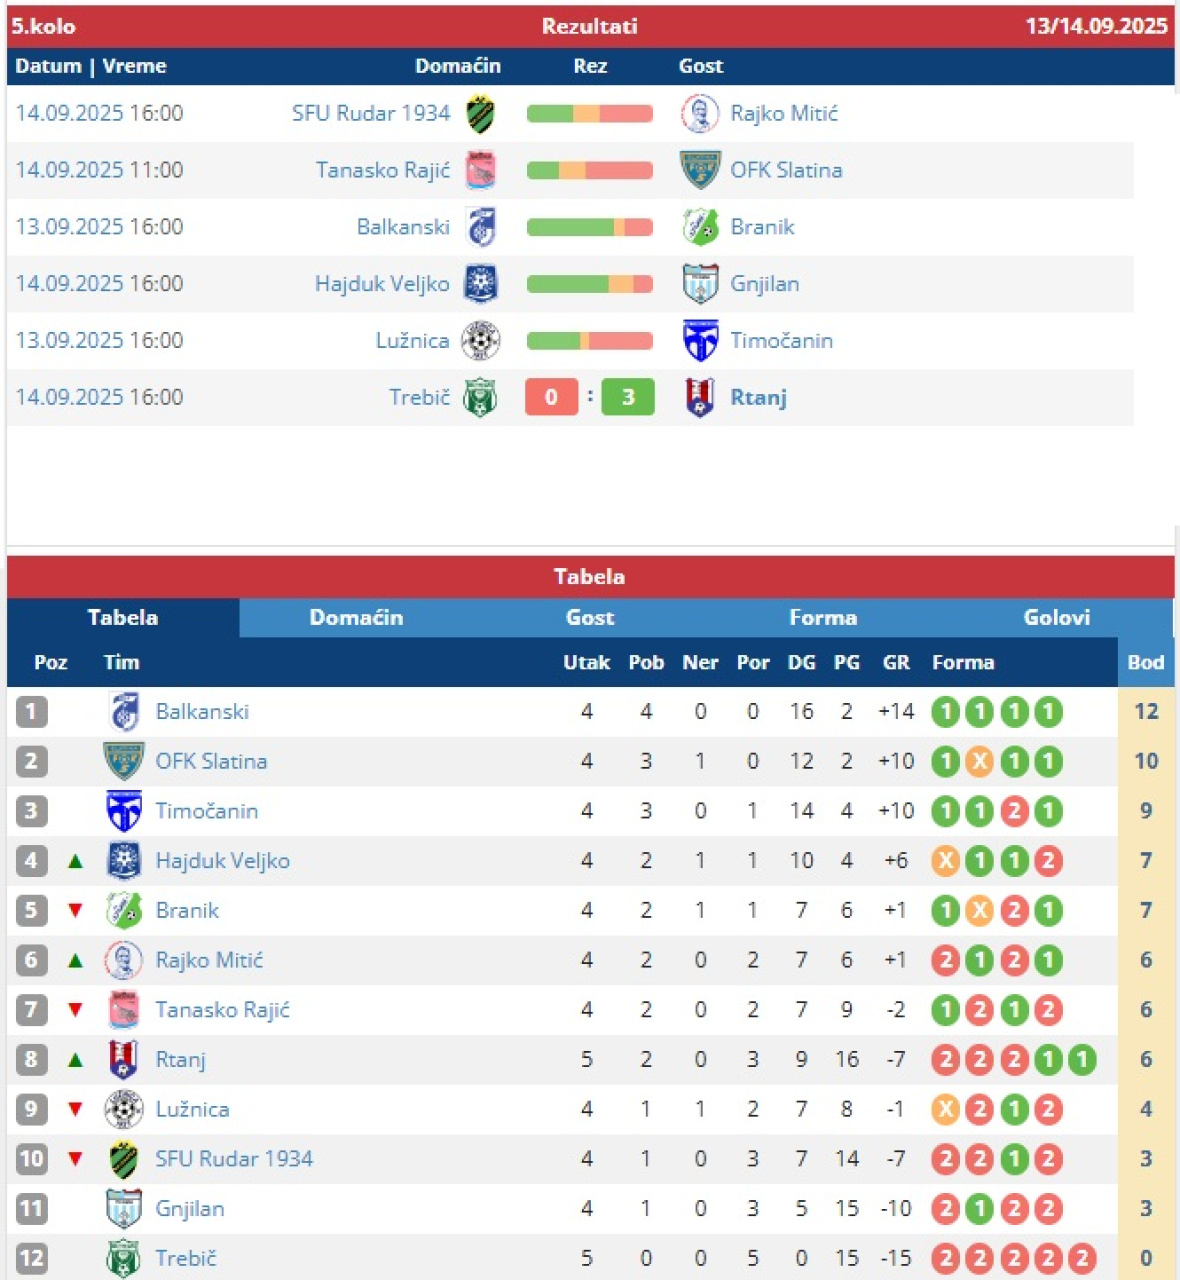The width and height of the screenshot is (1180, 1280).
Task: Click Timočanin crest in standings table
Action: point(124,811)
